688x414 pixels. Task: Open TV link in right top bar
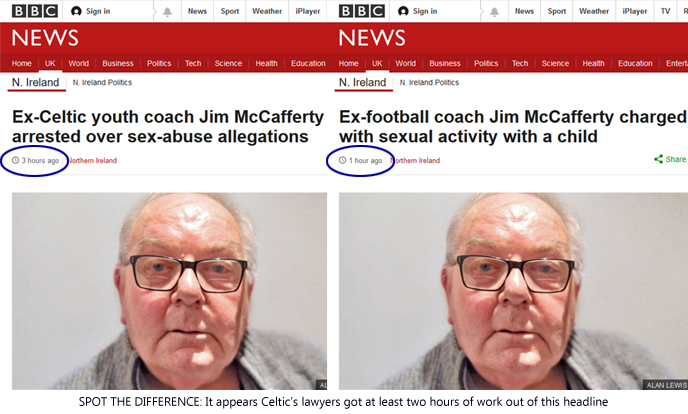[665, 11]
